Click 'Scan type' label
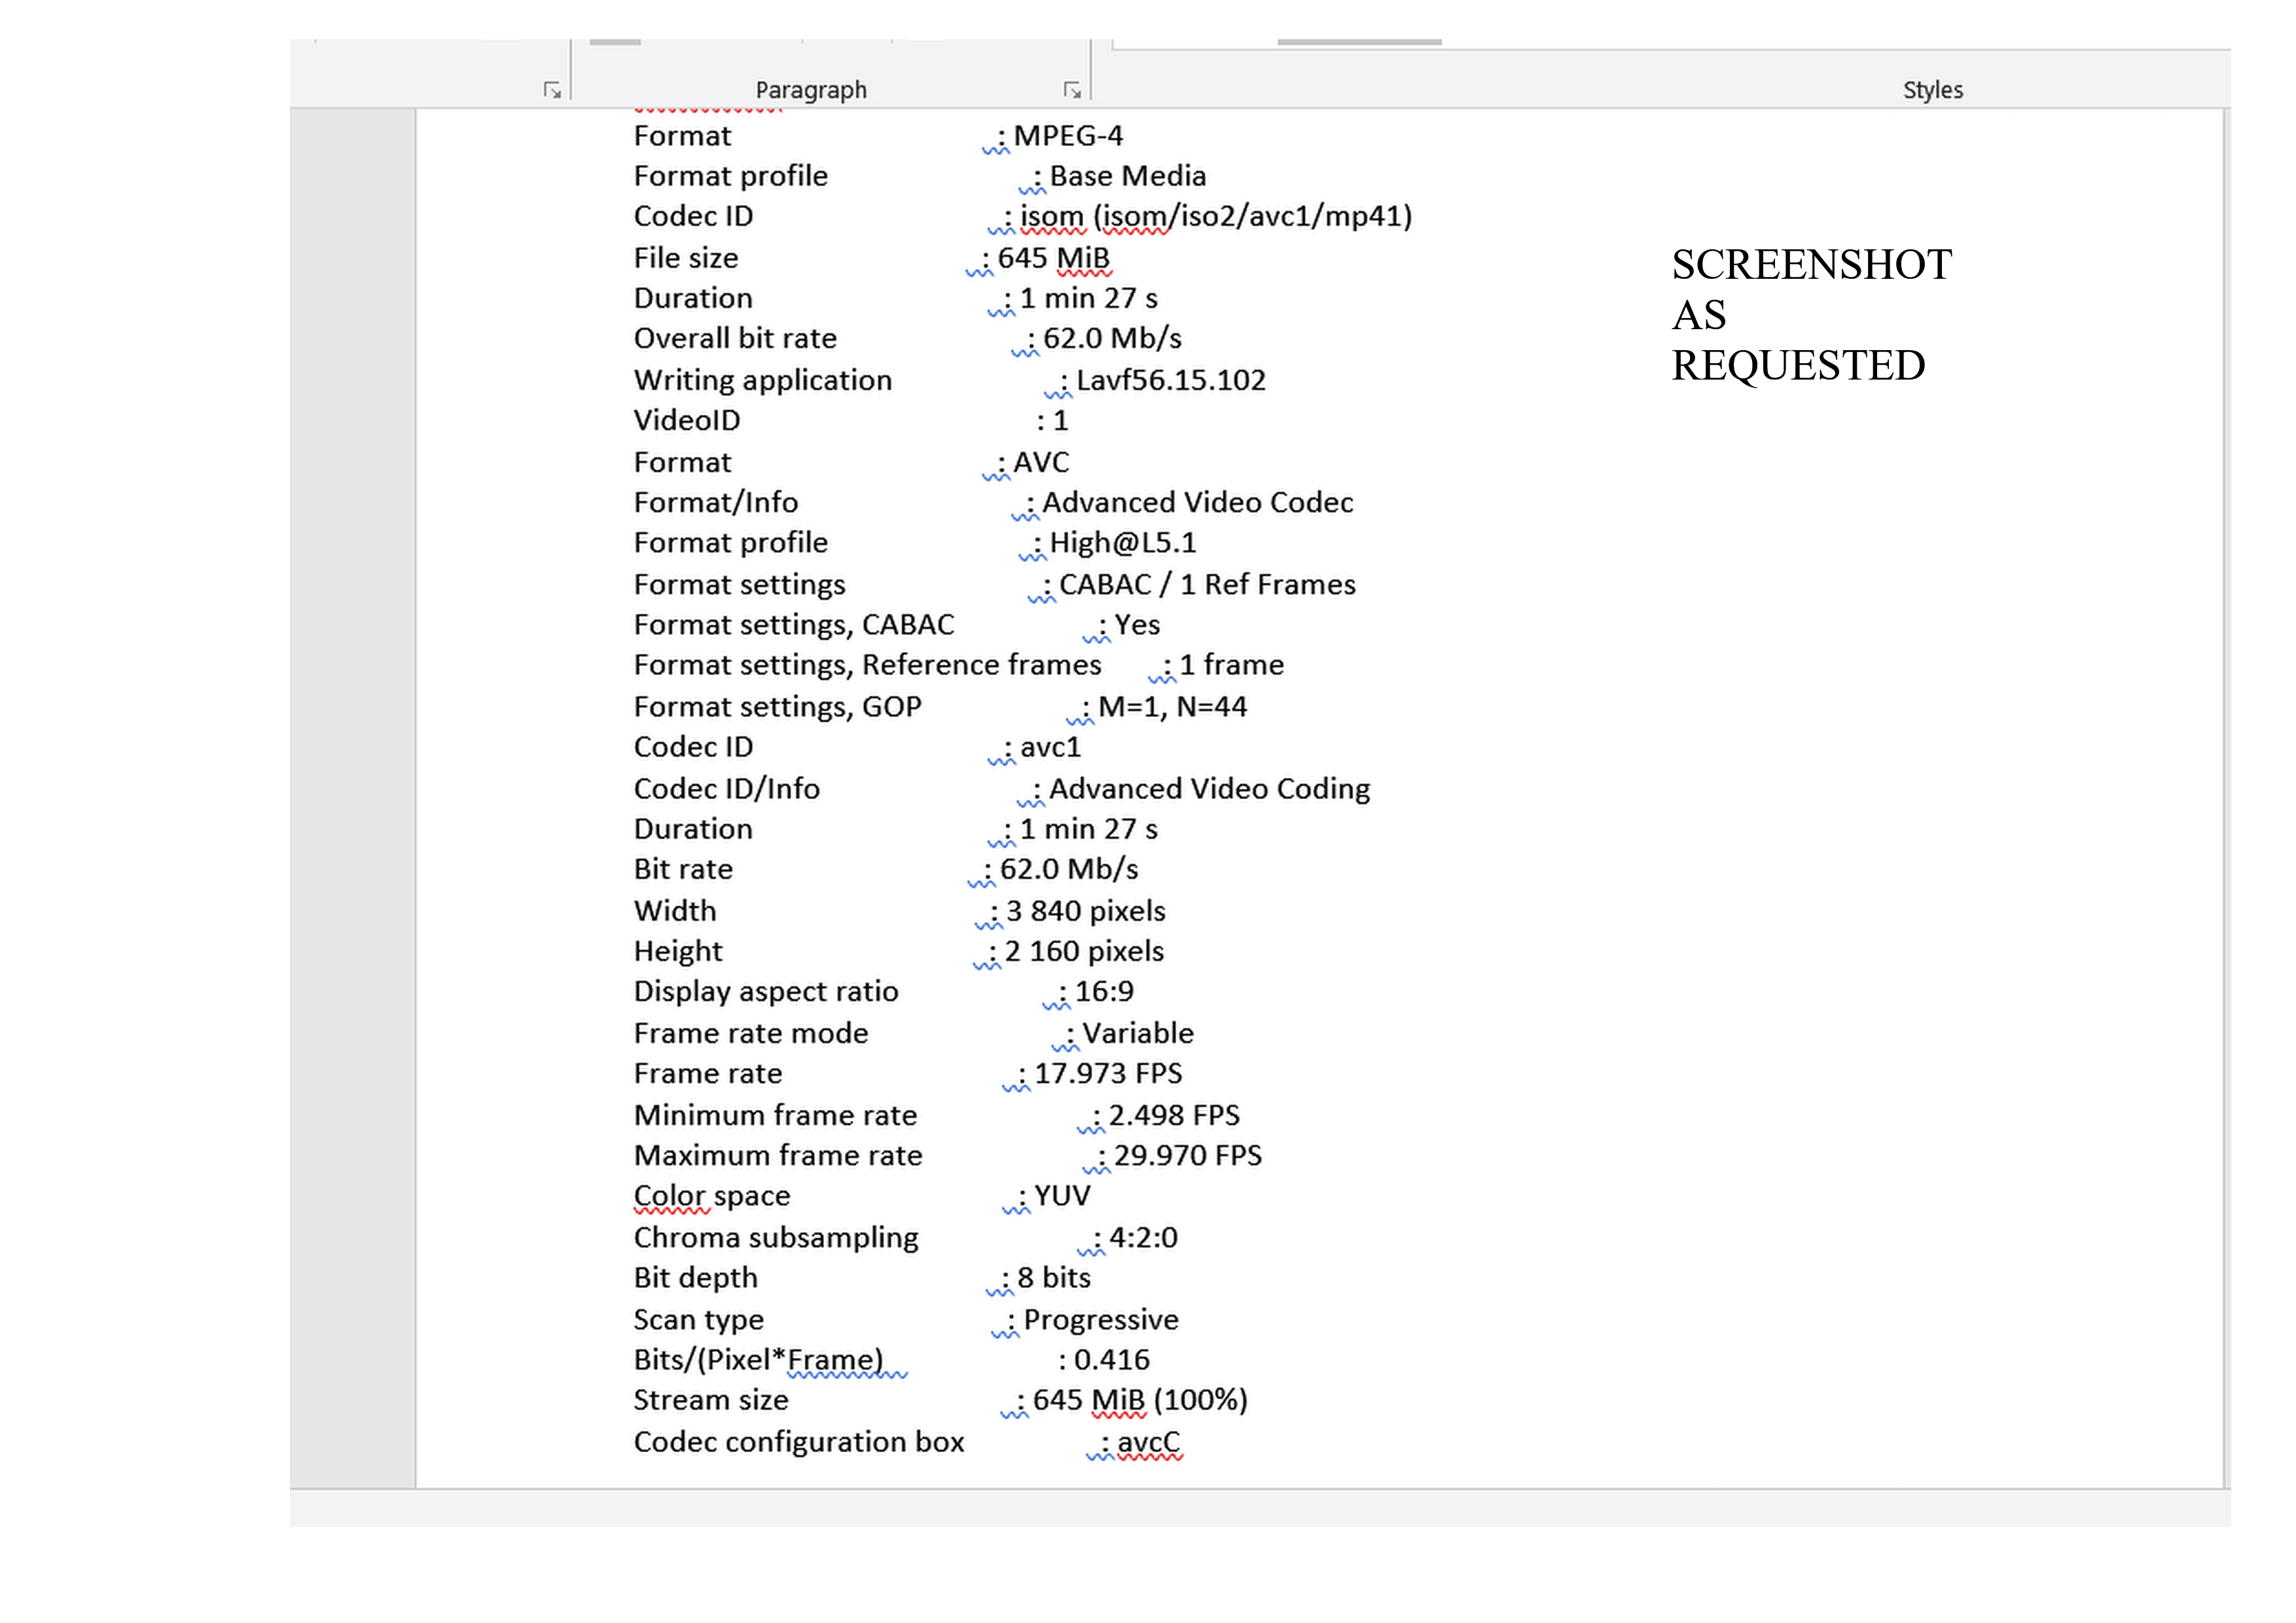 pyautogui.click(x=698, y=1320)
